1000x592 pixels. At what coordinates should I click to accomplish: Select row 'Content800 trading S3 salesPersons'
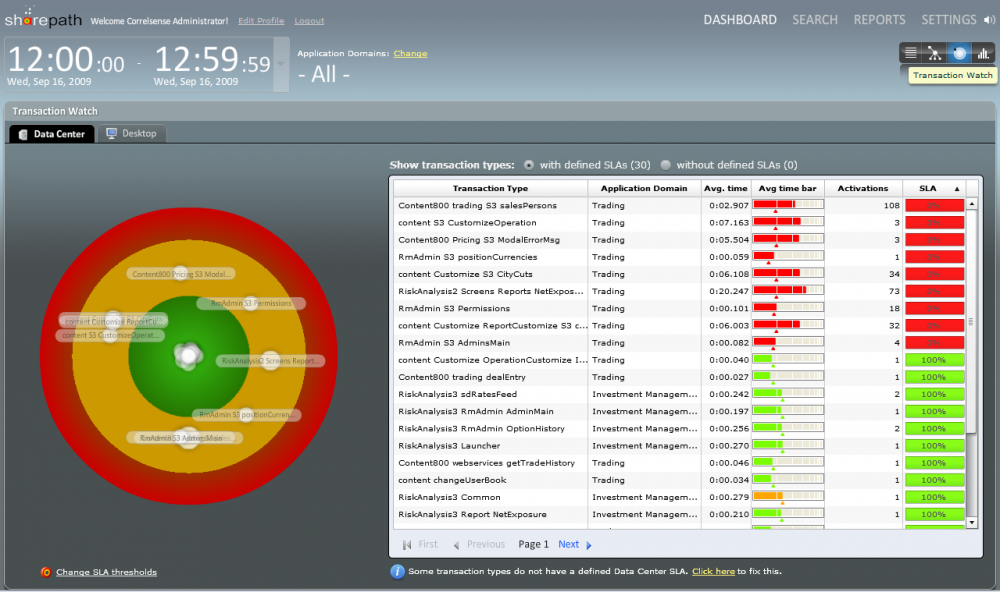(x=679, y=205)
